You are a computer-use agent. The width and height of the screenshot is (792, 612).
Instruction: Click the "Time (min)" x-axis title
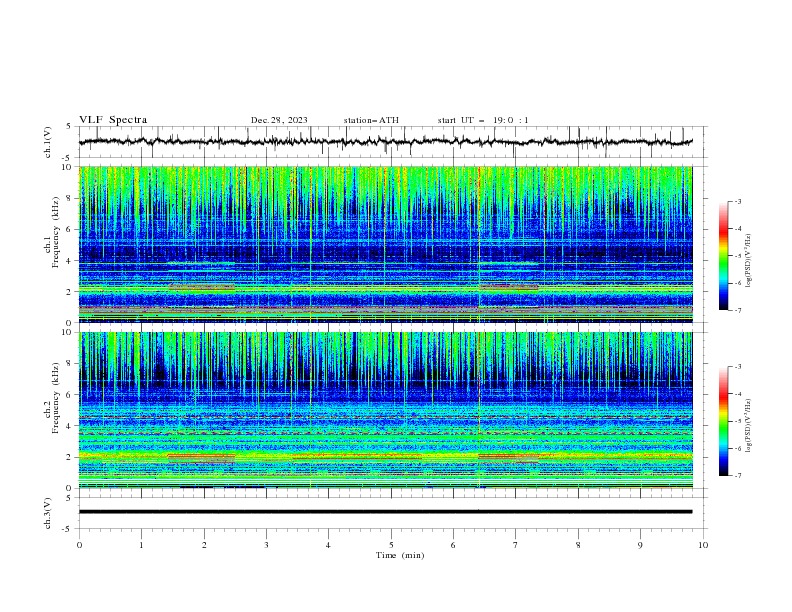pos(400,555)
